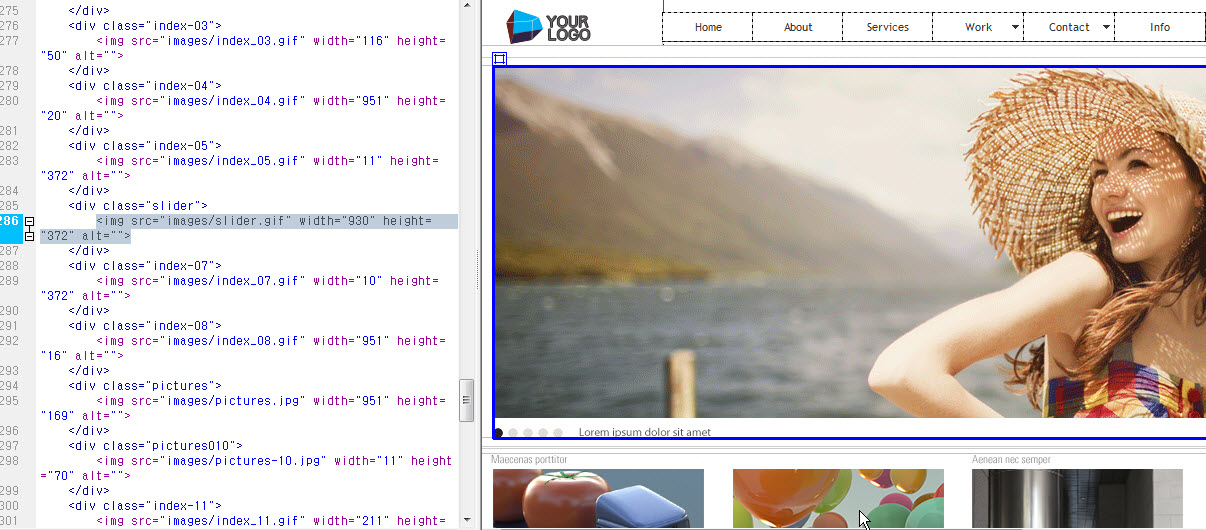Click the code scrollbar down arrow
1206x530 pixels.
pos(466,522)
